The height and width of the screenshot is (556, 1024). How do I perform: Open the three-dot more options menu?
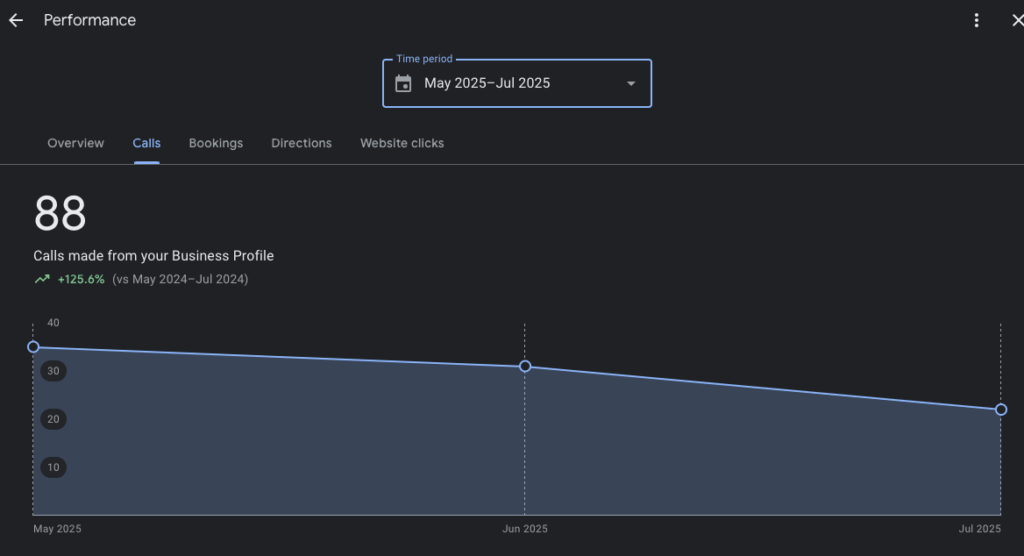976,20
